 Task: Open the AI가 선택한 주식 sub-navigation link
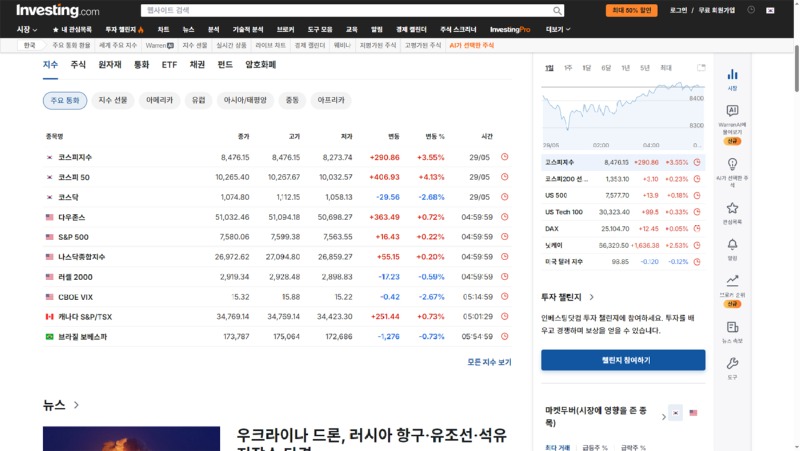click(x=471, y=45)
